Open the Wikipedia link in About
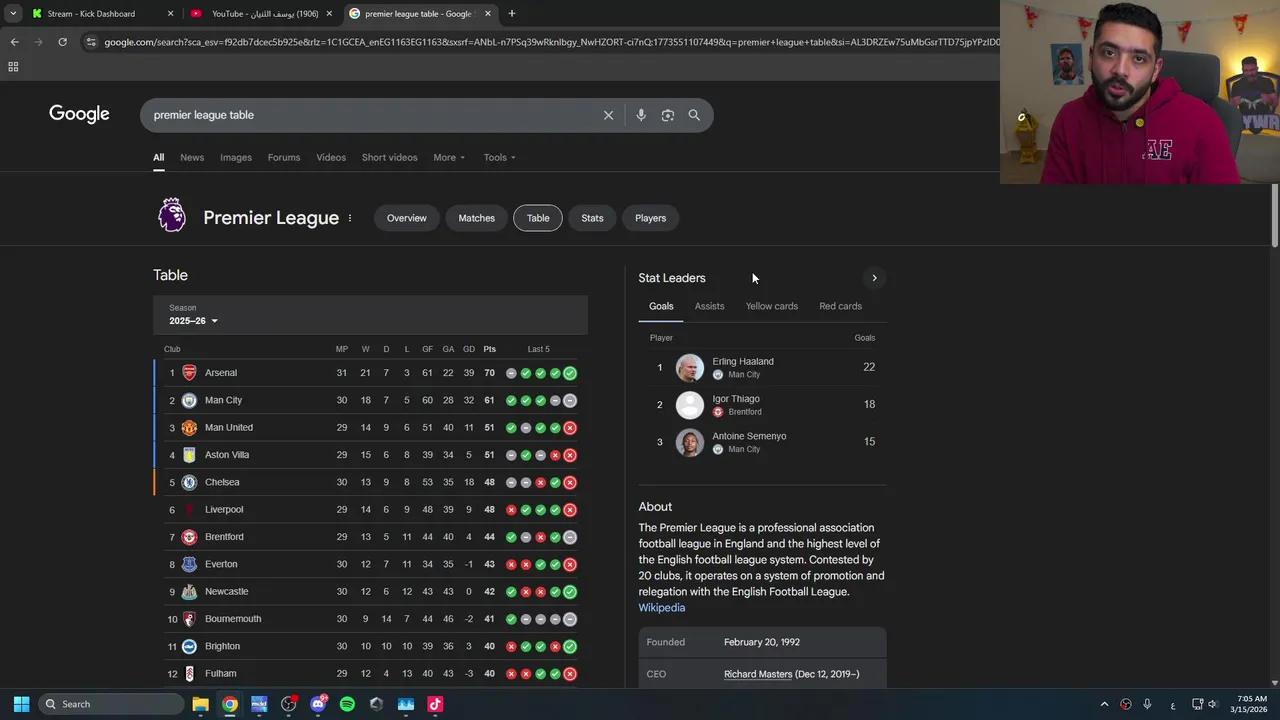This screenshot has width=1280, height=720. [662, 608]
